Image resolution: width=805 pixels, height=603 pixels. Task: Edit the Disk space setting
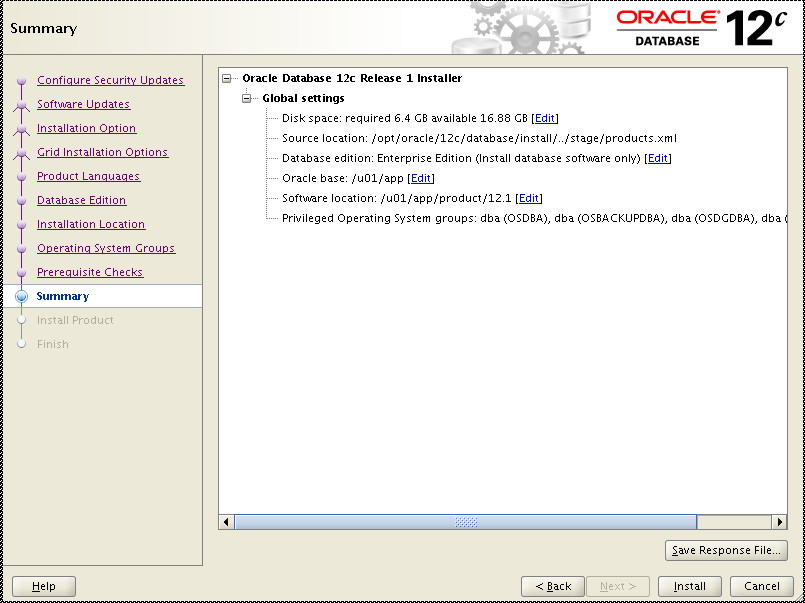545,118
